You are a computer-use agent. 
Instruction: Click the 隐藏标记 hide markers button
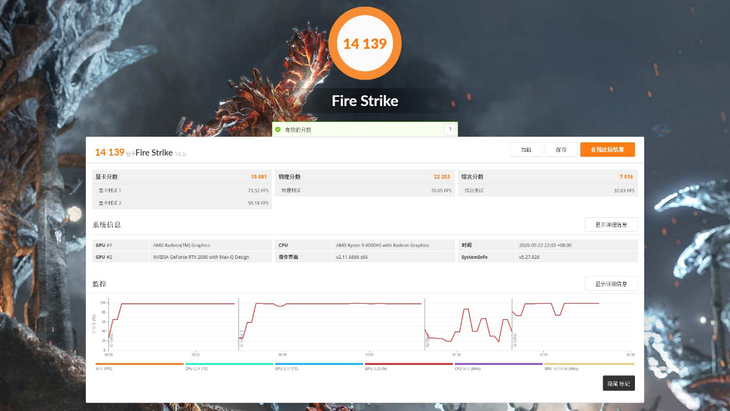[618, 383]
